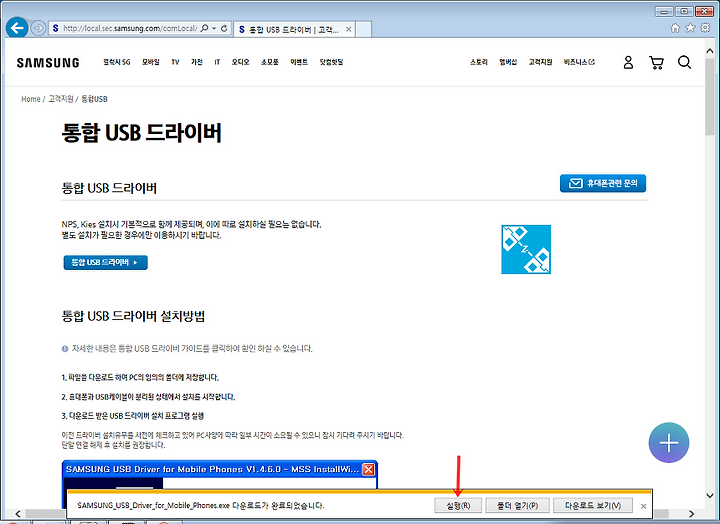
Task: Click 폴더 열기(P) in the download bar
Action: [518, 506]
